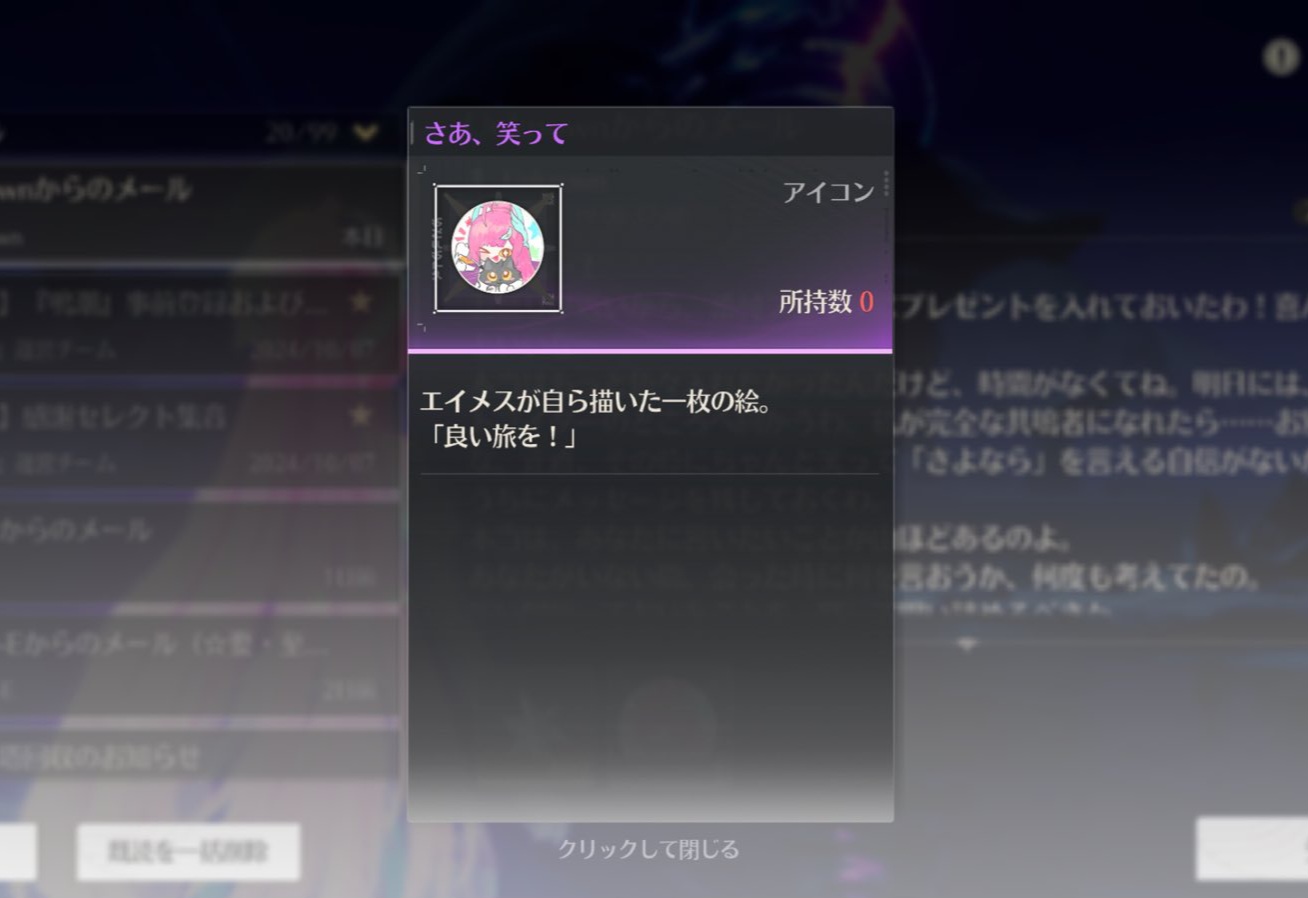Click the 所持数 0 owned count

[x=826, y=301]
